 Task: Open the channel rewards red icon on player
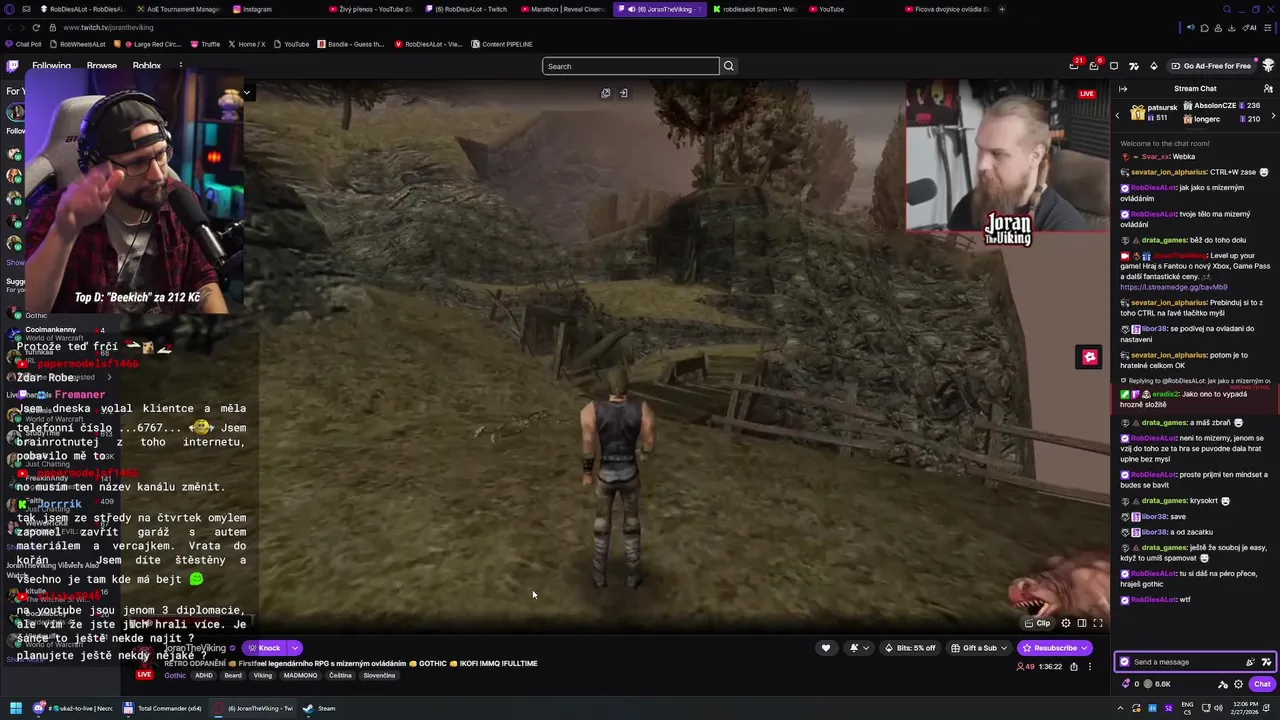[x=1089, y=357]
